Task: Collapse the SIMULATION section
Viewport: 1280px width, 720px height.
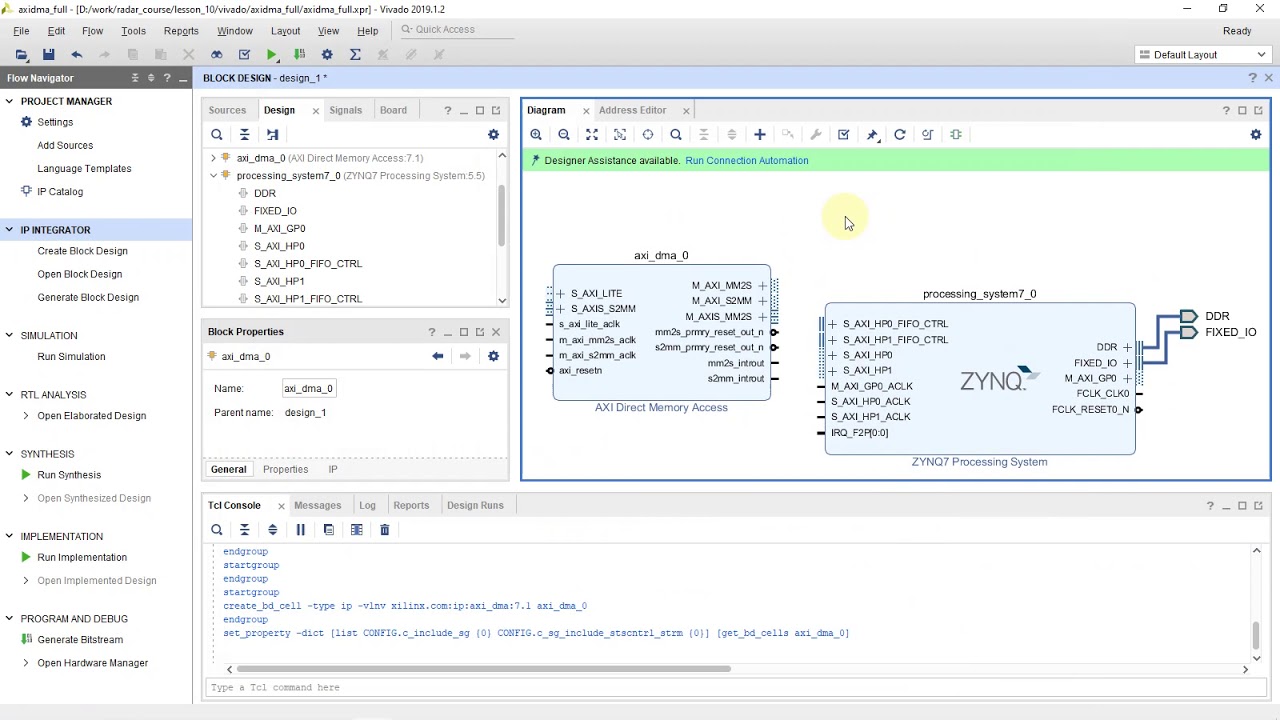Action: (x=9, y=336)
